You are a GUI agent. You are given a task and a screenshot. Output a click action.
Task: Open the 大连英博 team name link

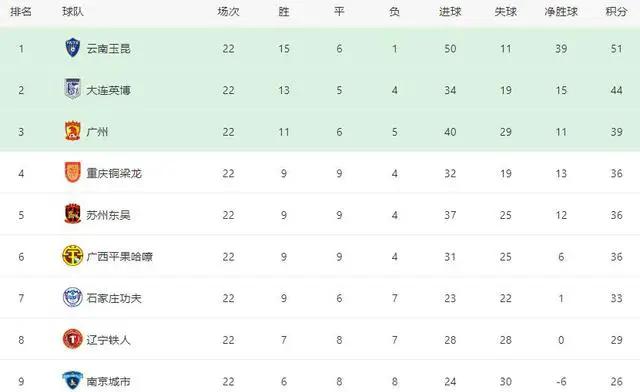108,90
